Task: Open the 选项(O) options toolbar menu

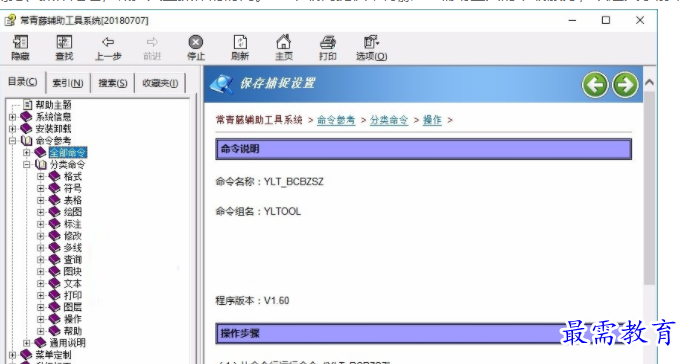Action: coord(371,48)
